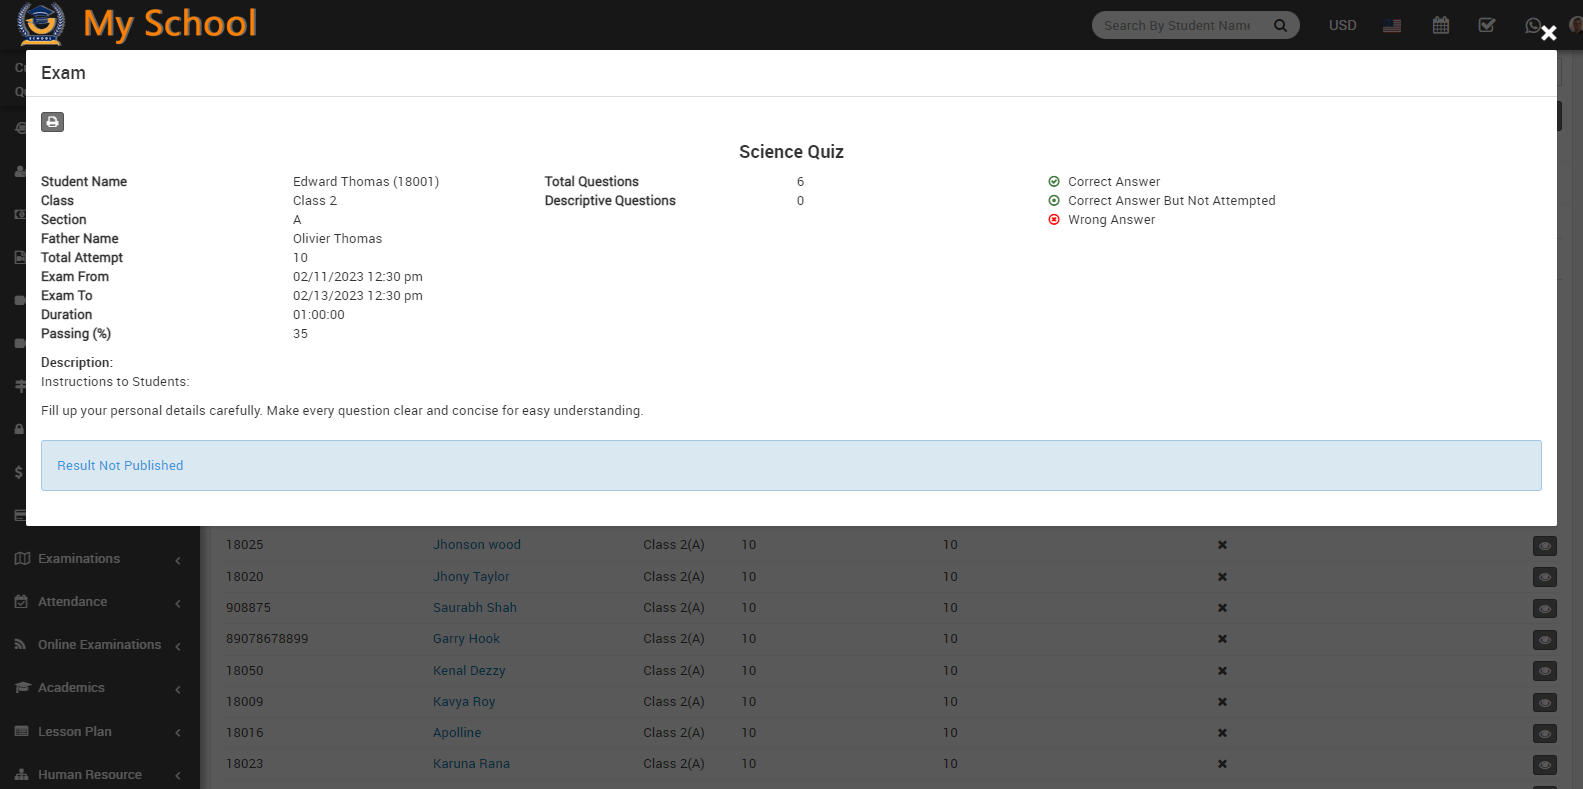
Task: Open the Jhony Taylor student link
Action: pyautogui.click(x=471, y=577)
